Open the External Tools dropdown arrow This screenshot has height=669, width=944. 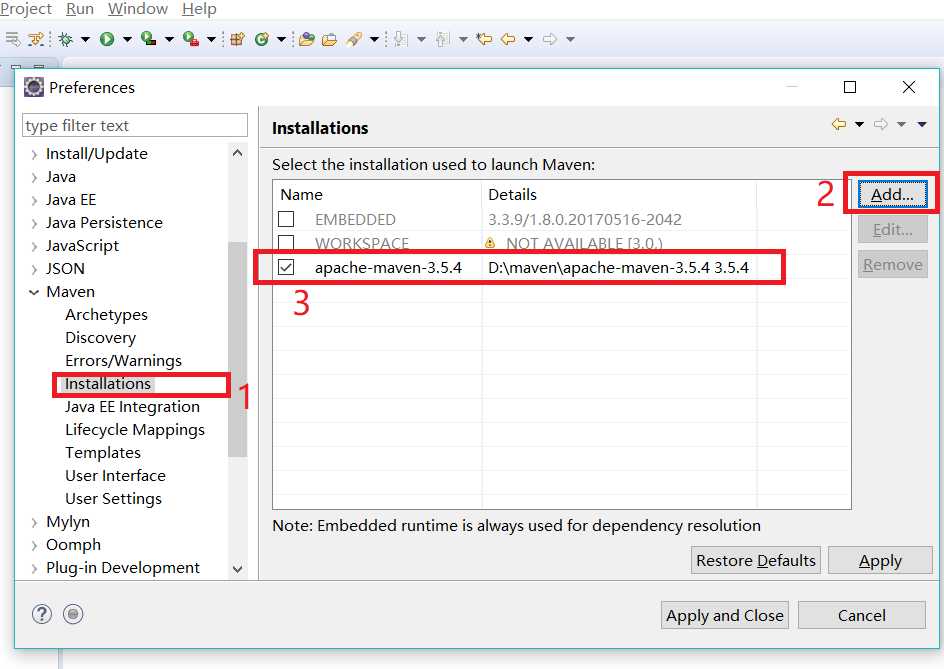pyautogui.click(x=211, y=40)
